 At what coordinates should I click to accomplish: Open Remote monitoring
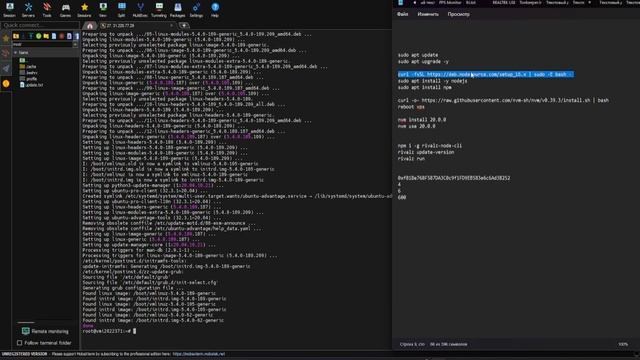45,331
